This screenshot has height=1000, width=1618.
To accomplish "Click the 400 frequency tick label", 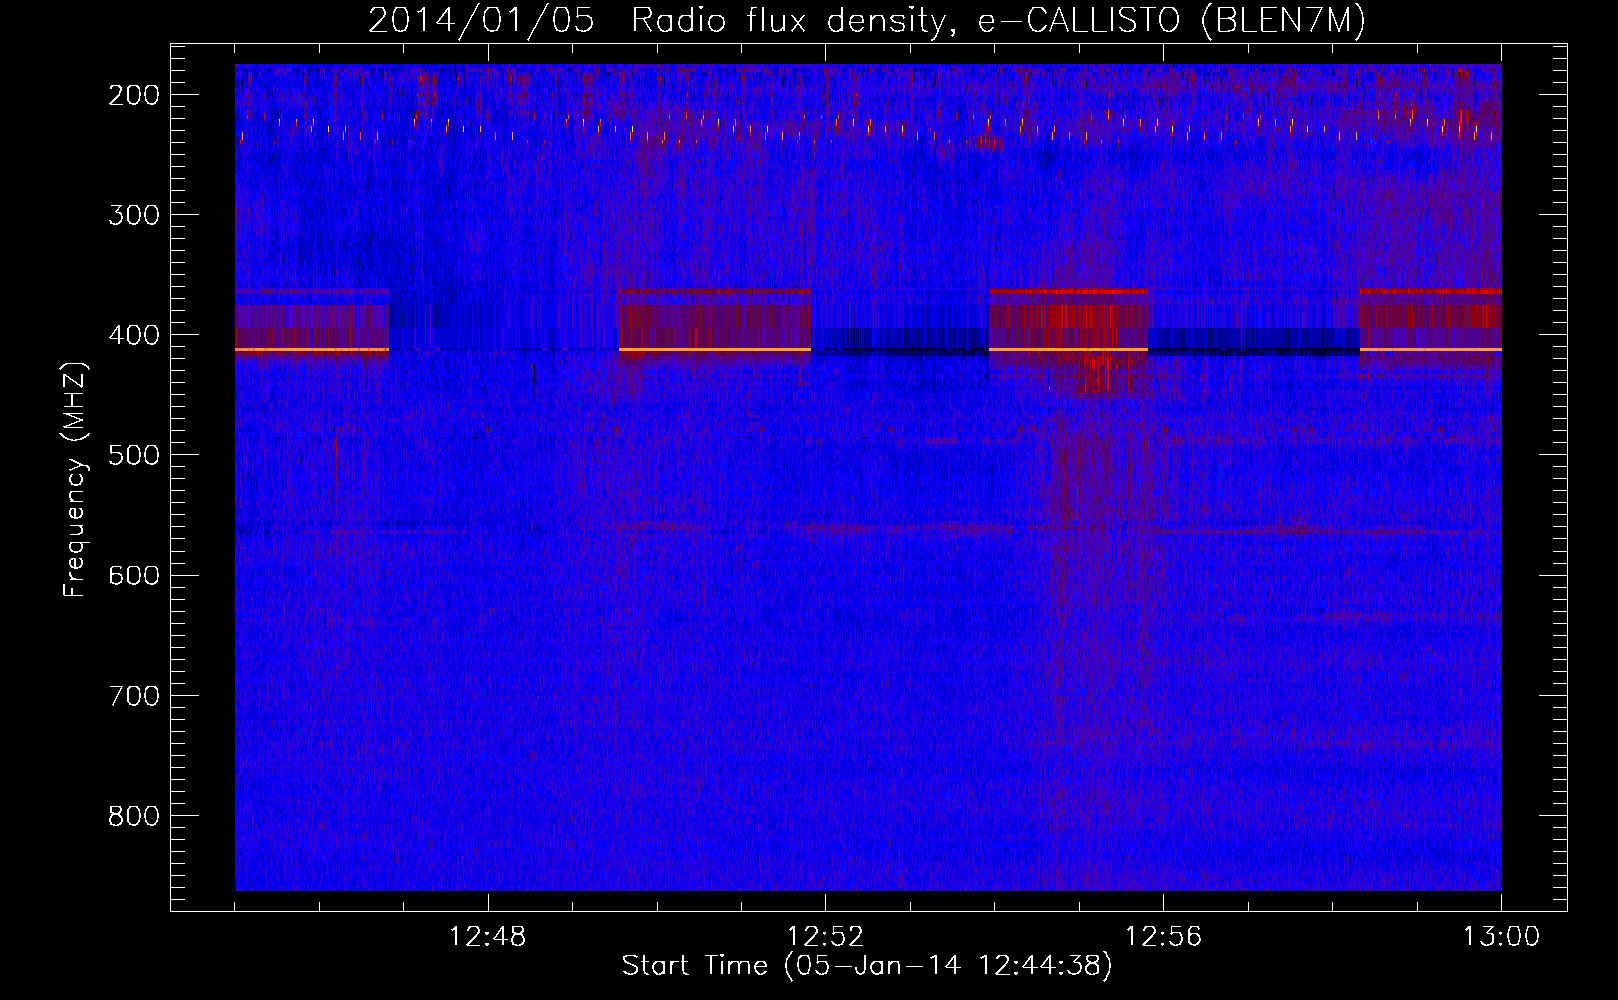I will click(x=133, y=335).
